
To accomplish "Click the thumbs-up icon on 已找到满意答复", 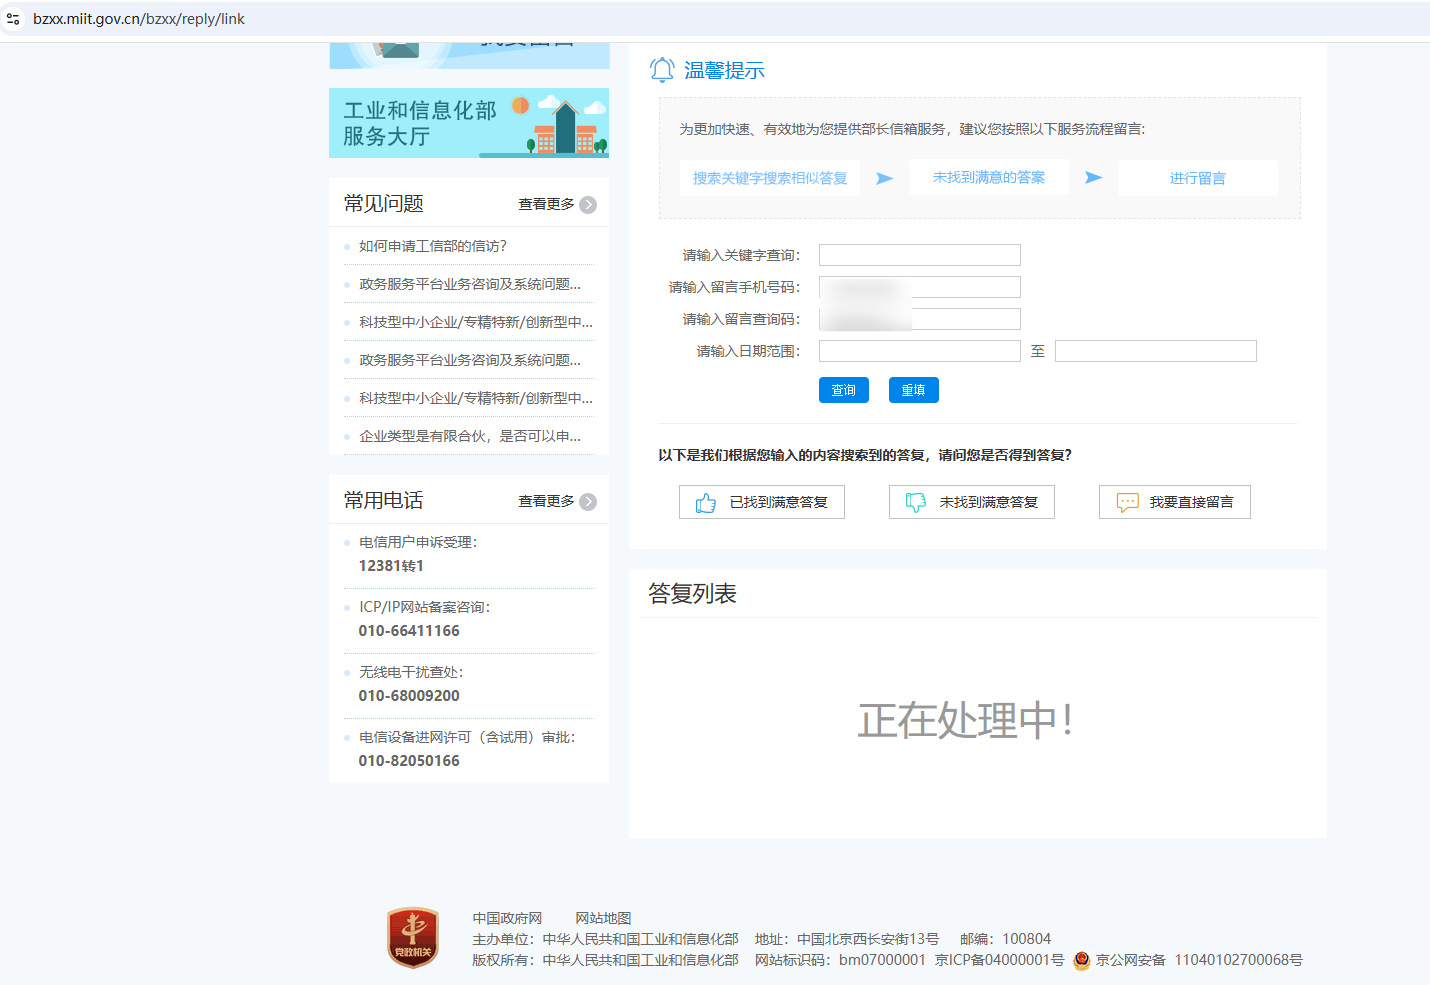I will click(x=706, y=502).
